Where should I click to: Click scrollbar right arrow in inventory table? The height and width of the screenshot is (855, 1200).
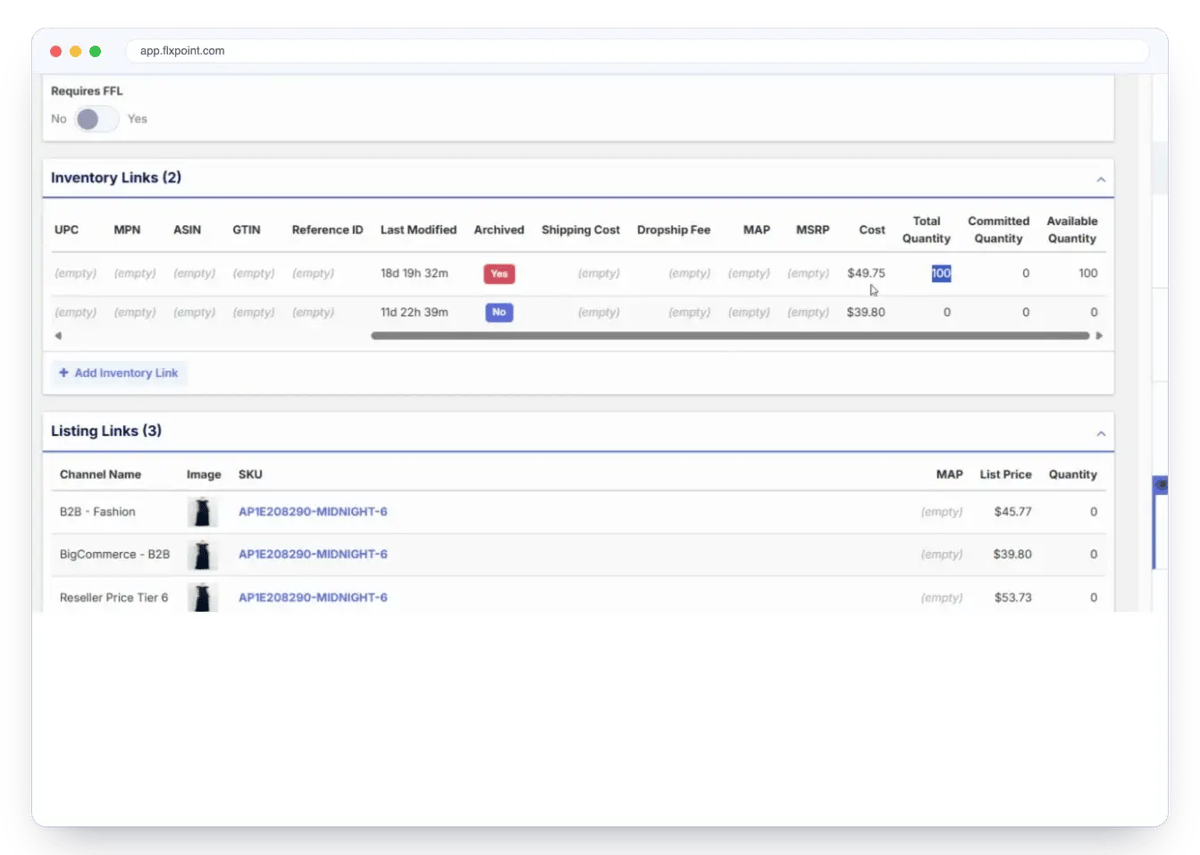(1099, 336)
